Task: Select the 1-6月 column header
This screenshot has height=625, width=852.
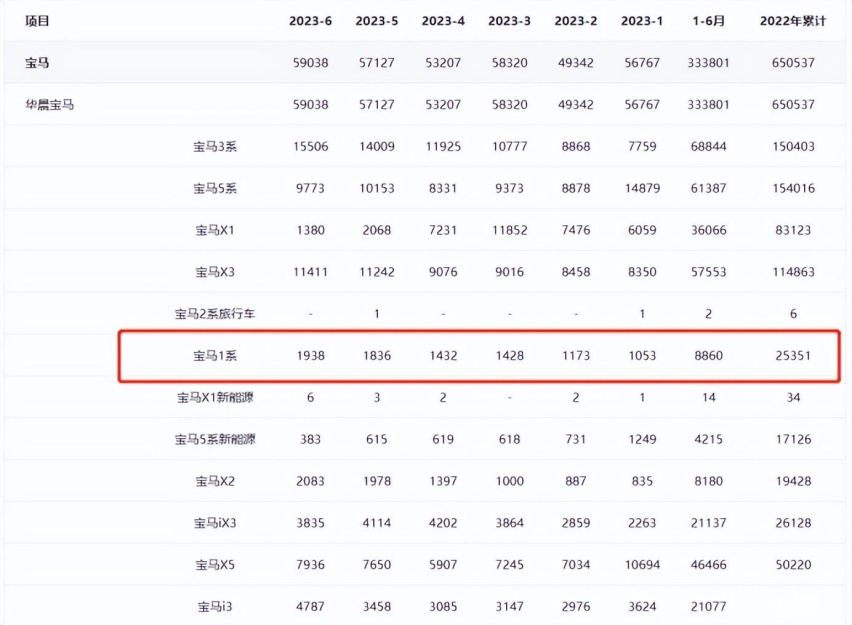Action: pyautogui.click(x=708, y=21)
